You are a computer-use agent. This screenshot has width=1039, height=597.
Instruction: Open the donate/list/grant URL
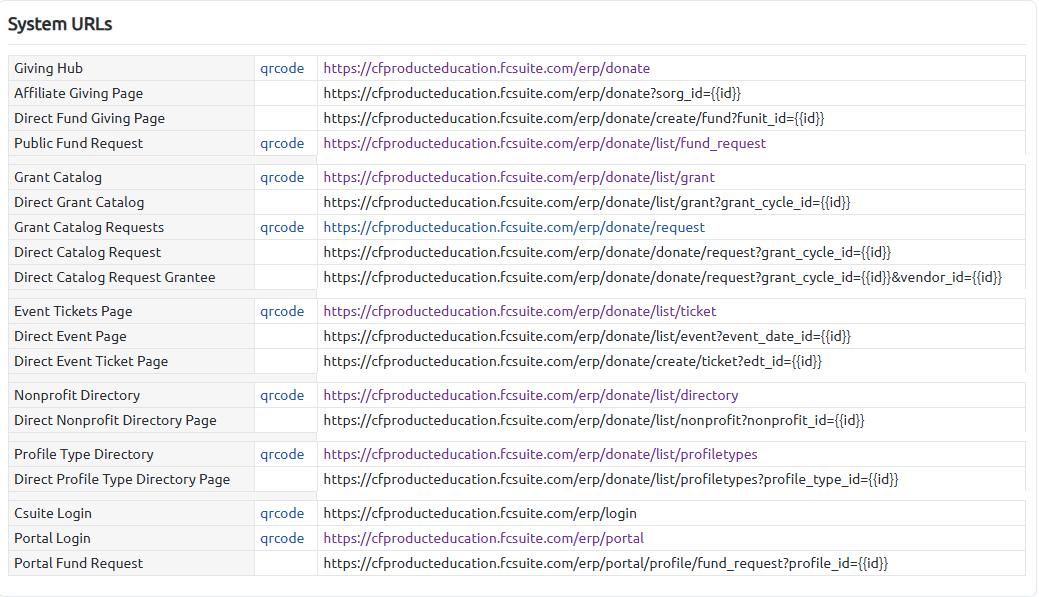519,177
